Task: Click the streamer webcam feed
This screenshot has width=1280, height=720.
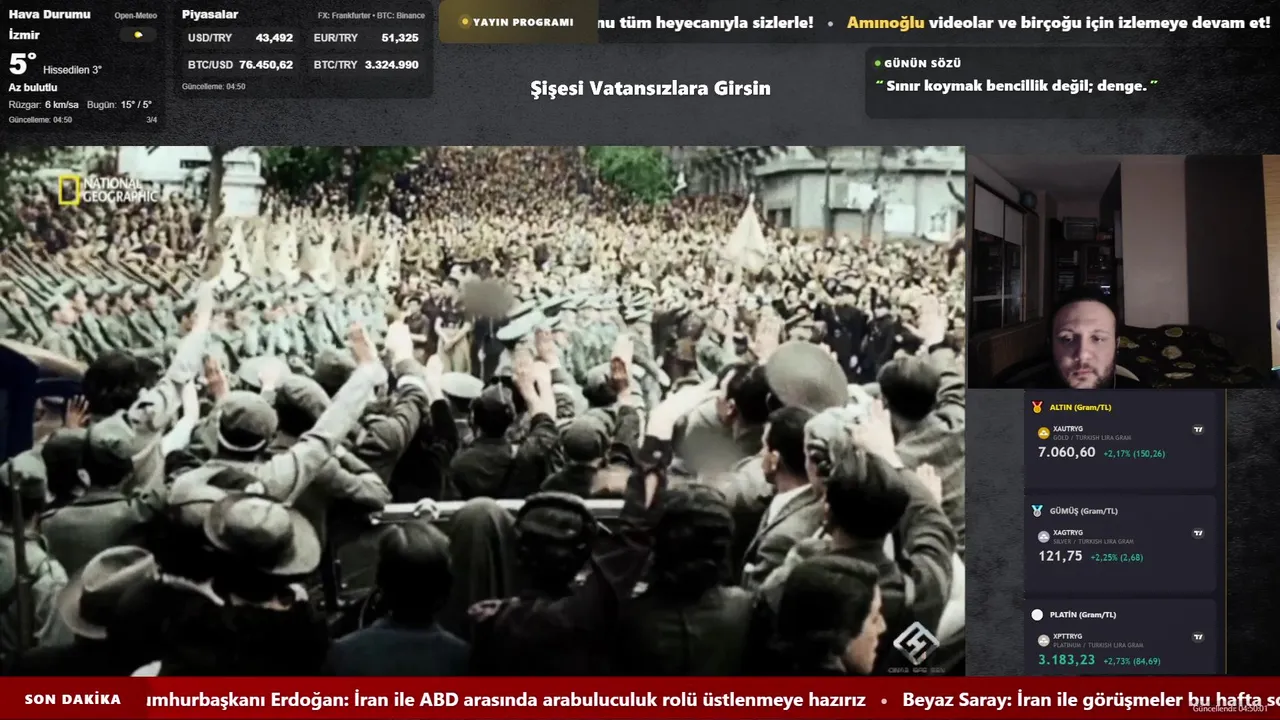Action: (1123, 271)
